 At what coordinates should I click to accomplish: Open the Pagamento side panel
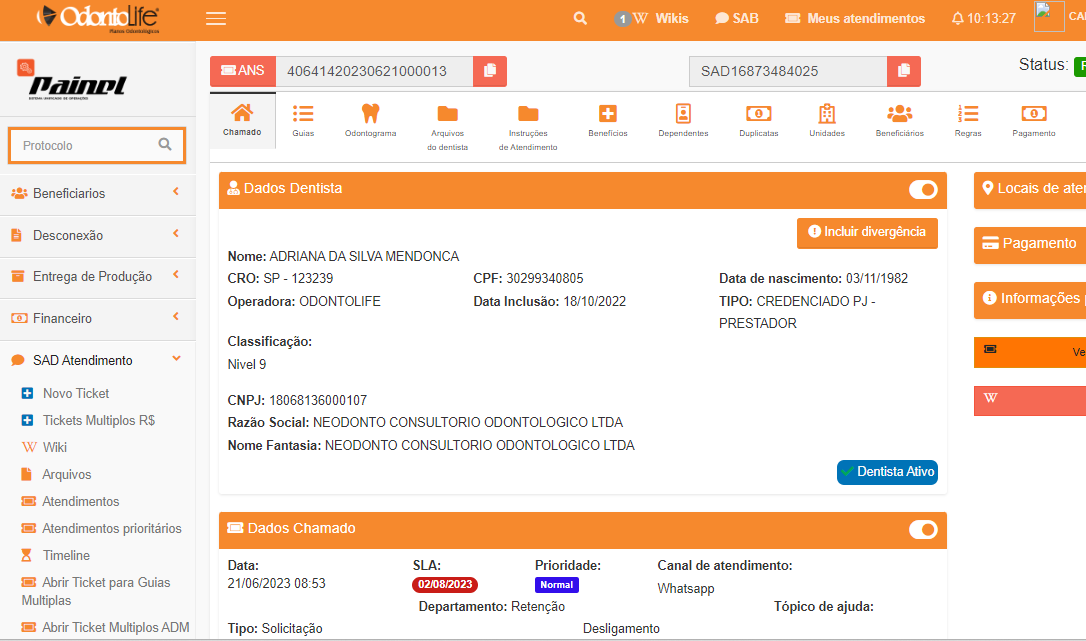[1030, 244]
